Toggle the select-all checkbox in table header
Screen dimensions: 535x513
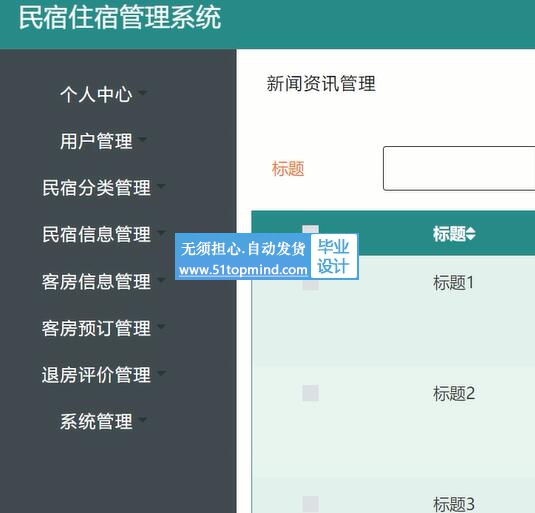[310, 229]
